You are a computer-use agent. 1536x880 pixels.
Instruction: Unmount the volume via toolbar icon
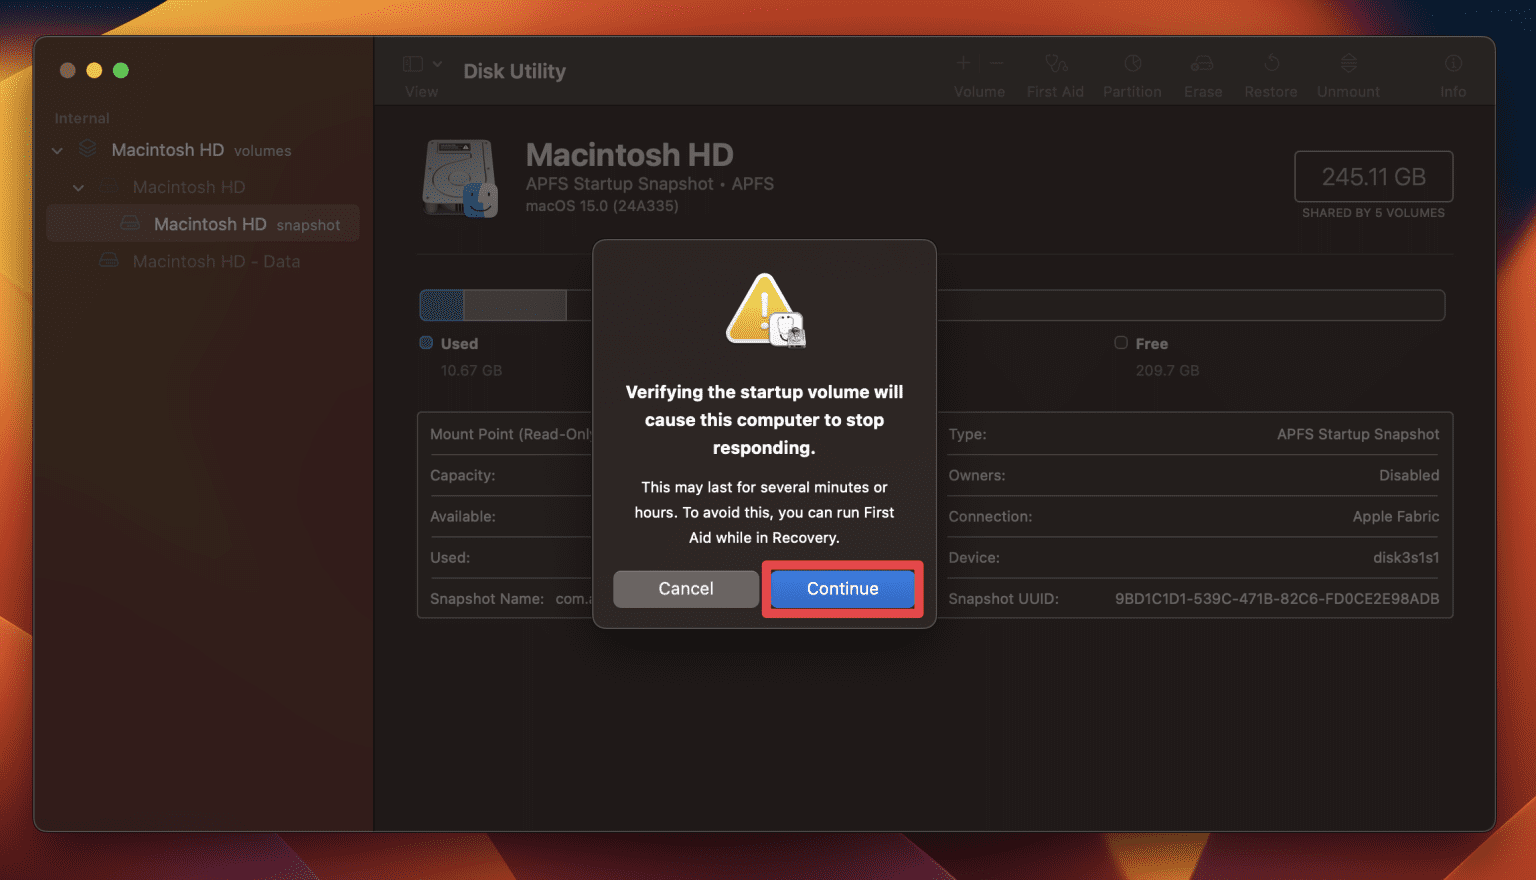pyautogui.click(x=1347, y=63)
